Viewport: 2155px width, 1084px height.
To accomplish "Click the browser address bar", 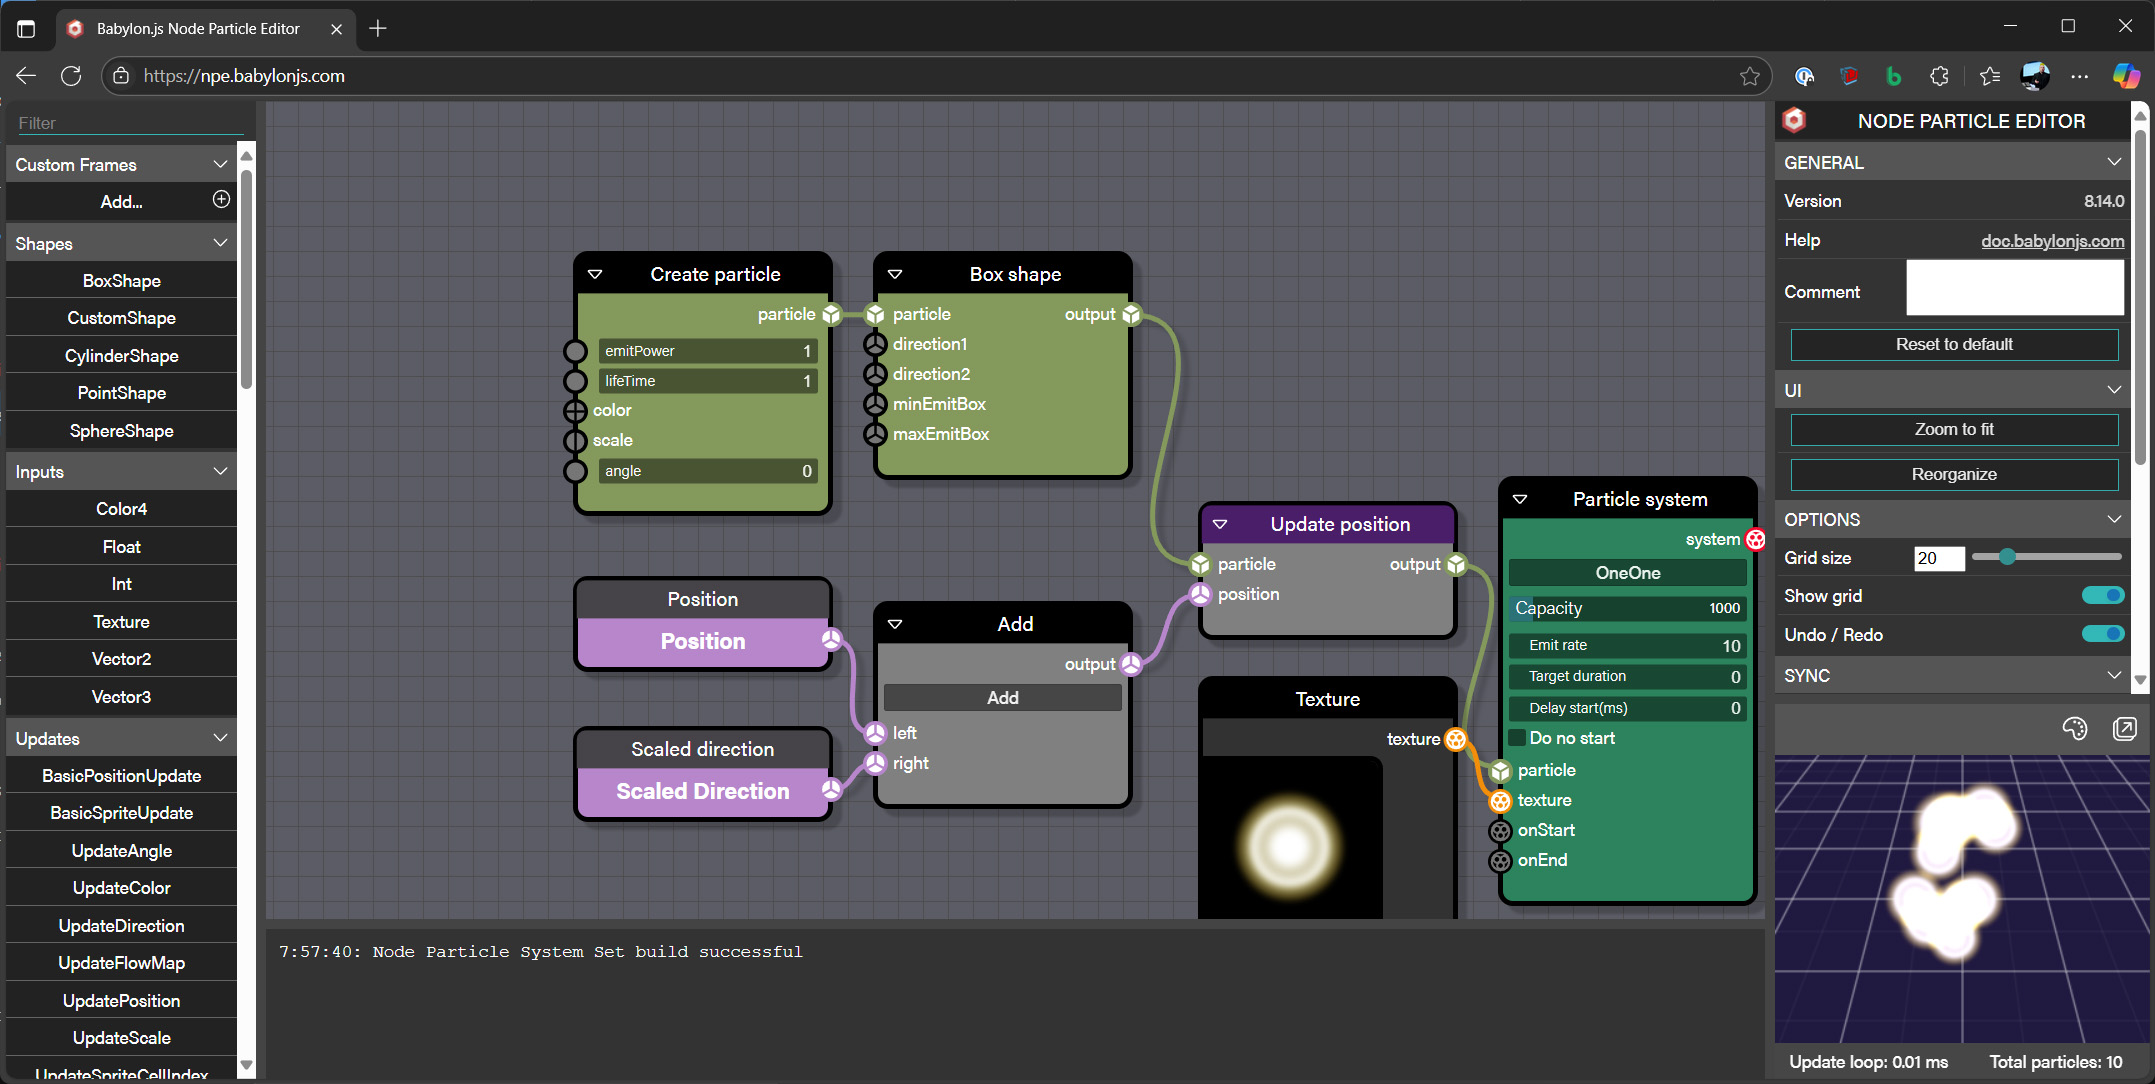I will pyautogui.click(x=935, y=76).
